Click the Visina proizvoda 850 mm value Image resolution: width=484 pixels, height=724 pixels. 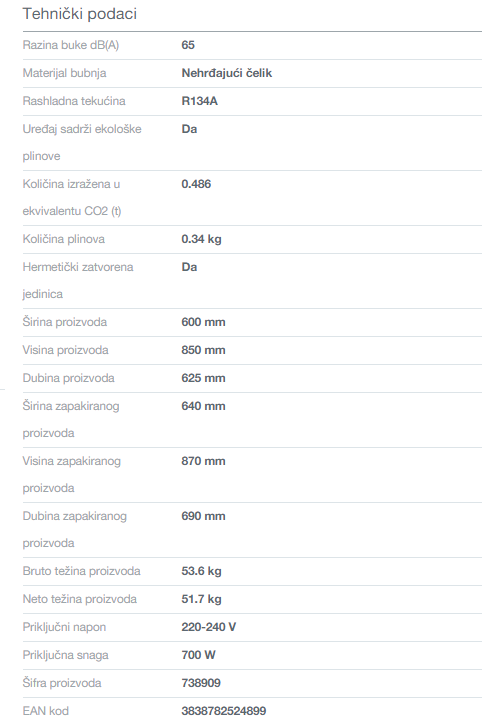pyautogui.click(x=203, y=350)
